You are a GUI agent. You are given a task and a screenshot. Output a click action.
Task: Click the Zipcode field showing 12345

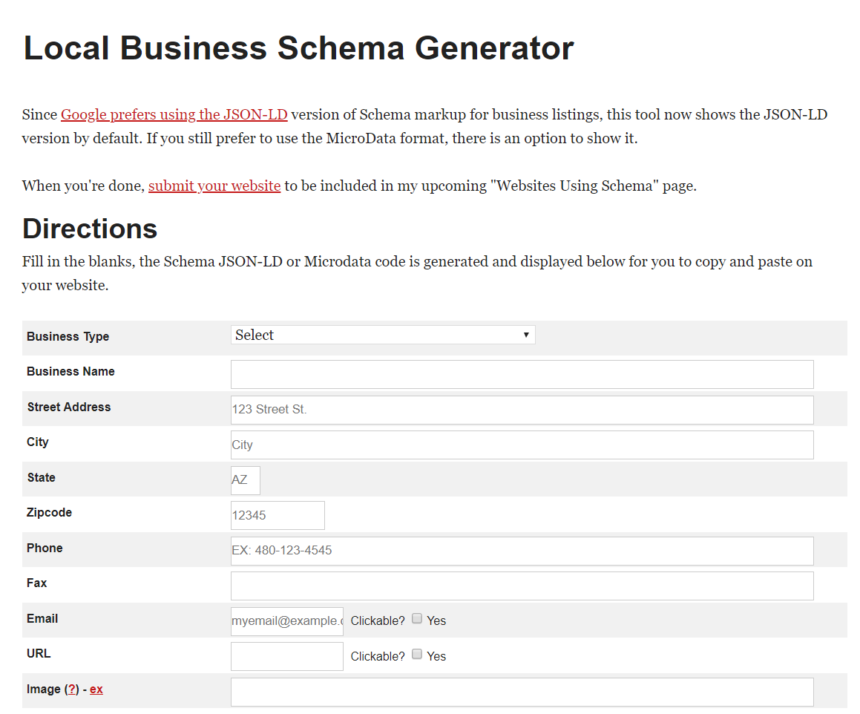[x=276, y=514]
